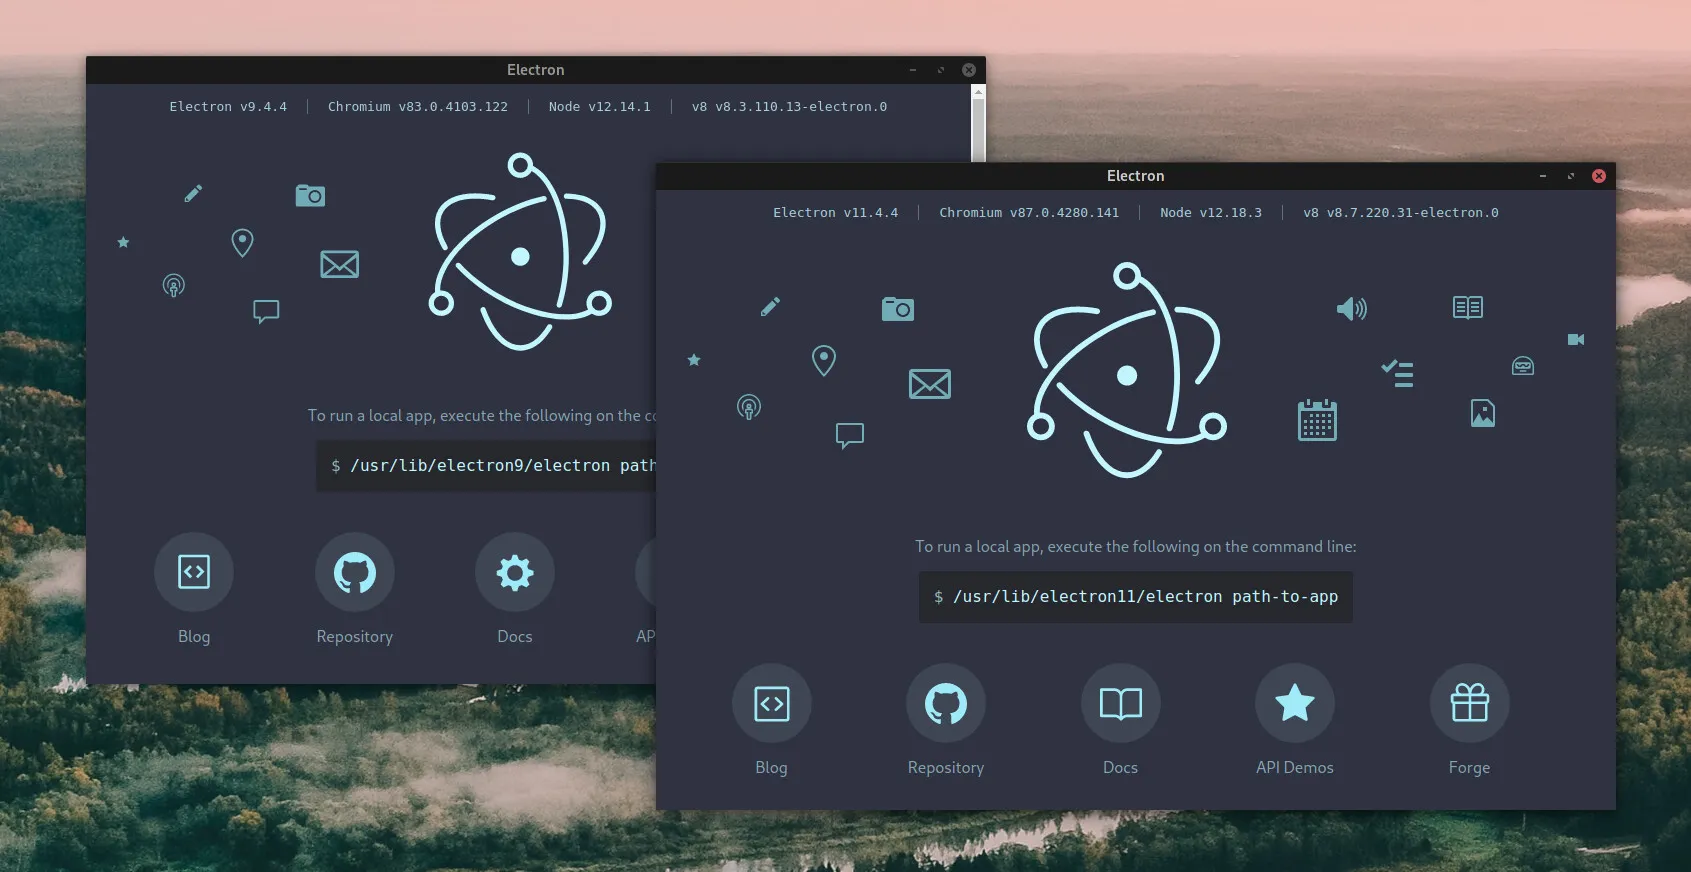Click the speaker volume icon in front window

point(1351,309)
